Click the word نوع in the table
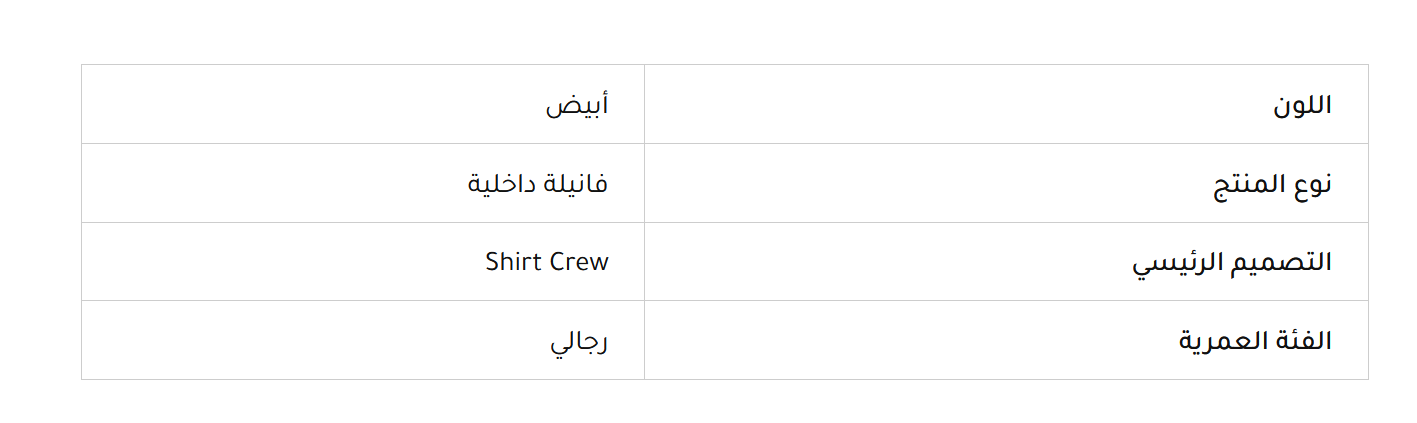 click(x=1310, y=184)
